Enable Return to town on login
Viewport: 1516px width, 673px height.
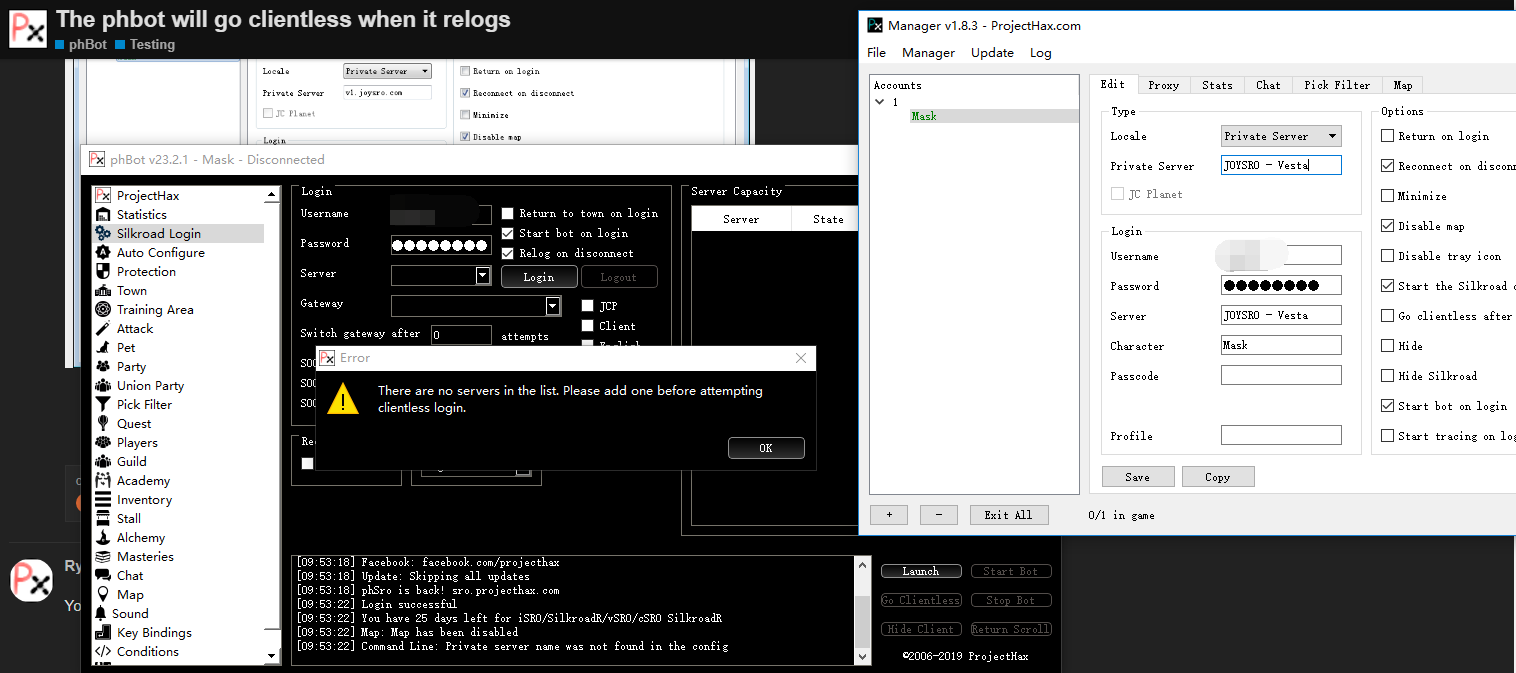click(x=508, y=214)
